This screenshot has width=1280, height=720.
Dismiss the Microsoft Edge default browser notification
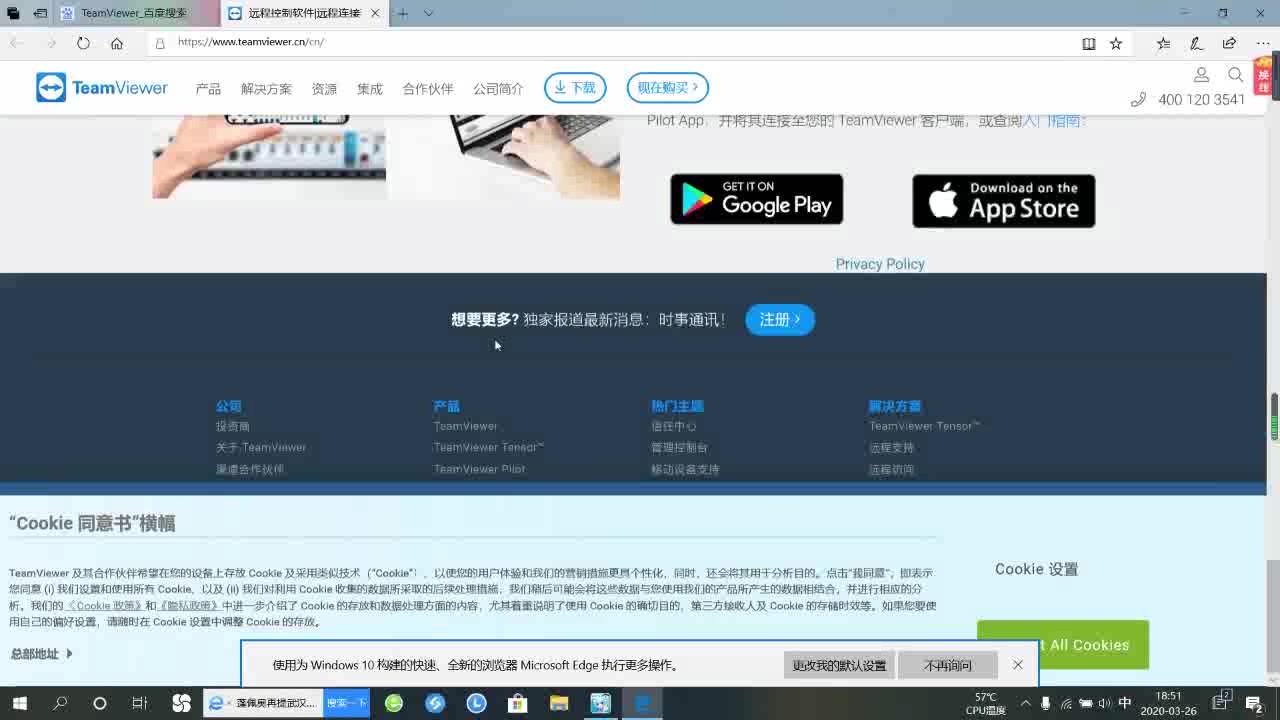point(1018,665)
